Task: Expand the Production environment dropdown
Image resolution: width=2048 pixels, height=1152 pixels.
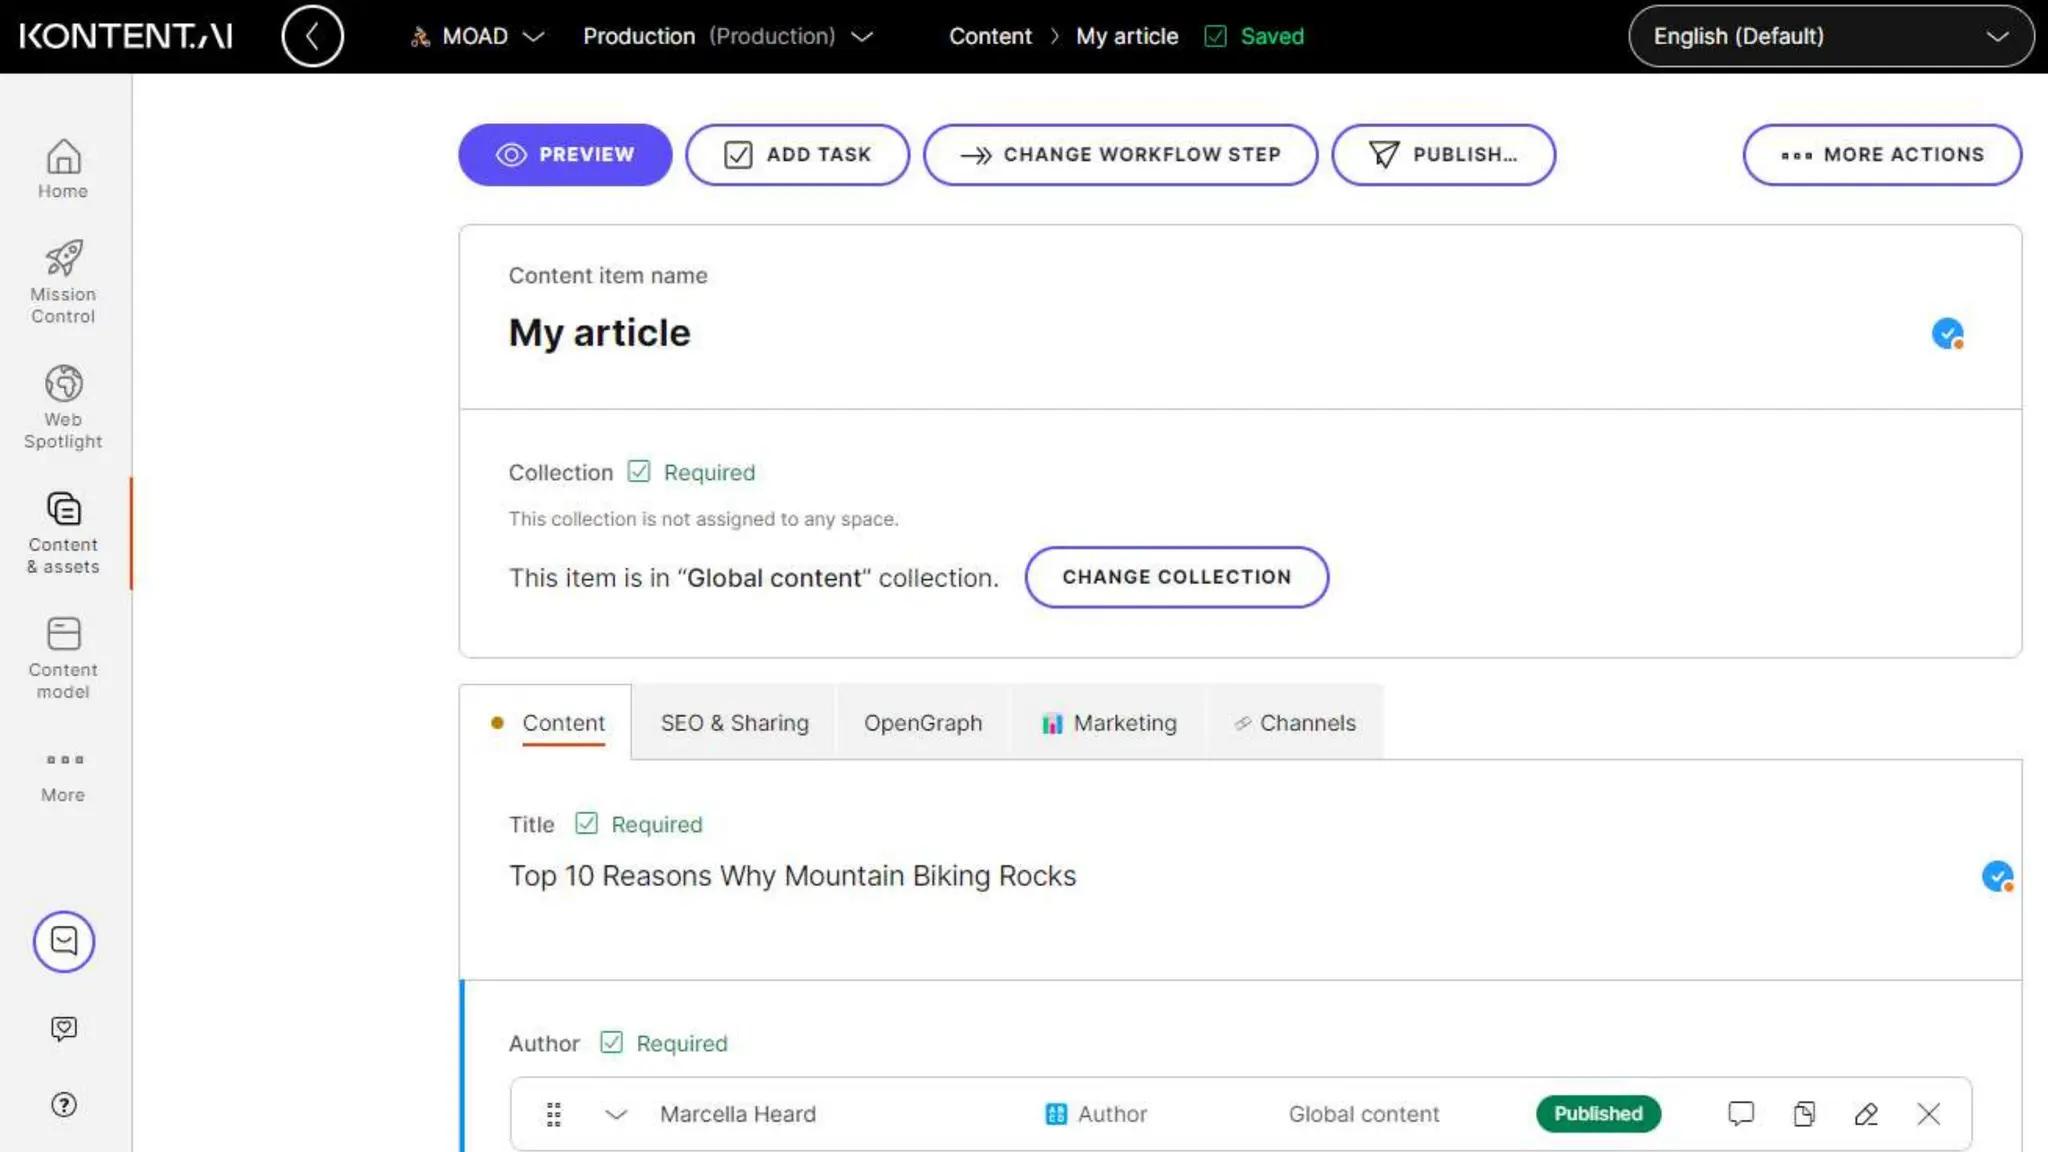Action: (728, 37)
